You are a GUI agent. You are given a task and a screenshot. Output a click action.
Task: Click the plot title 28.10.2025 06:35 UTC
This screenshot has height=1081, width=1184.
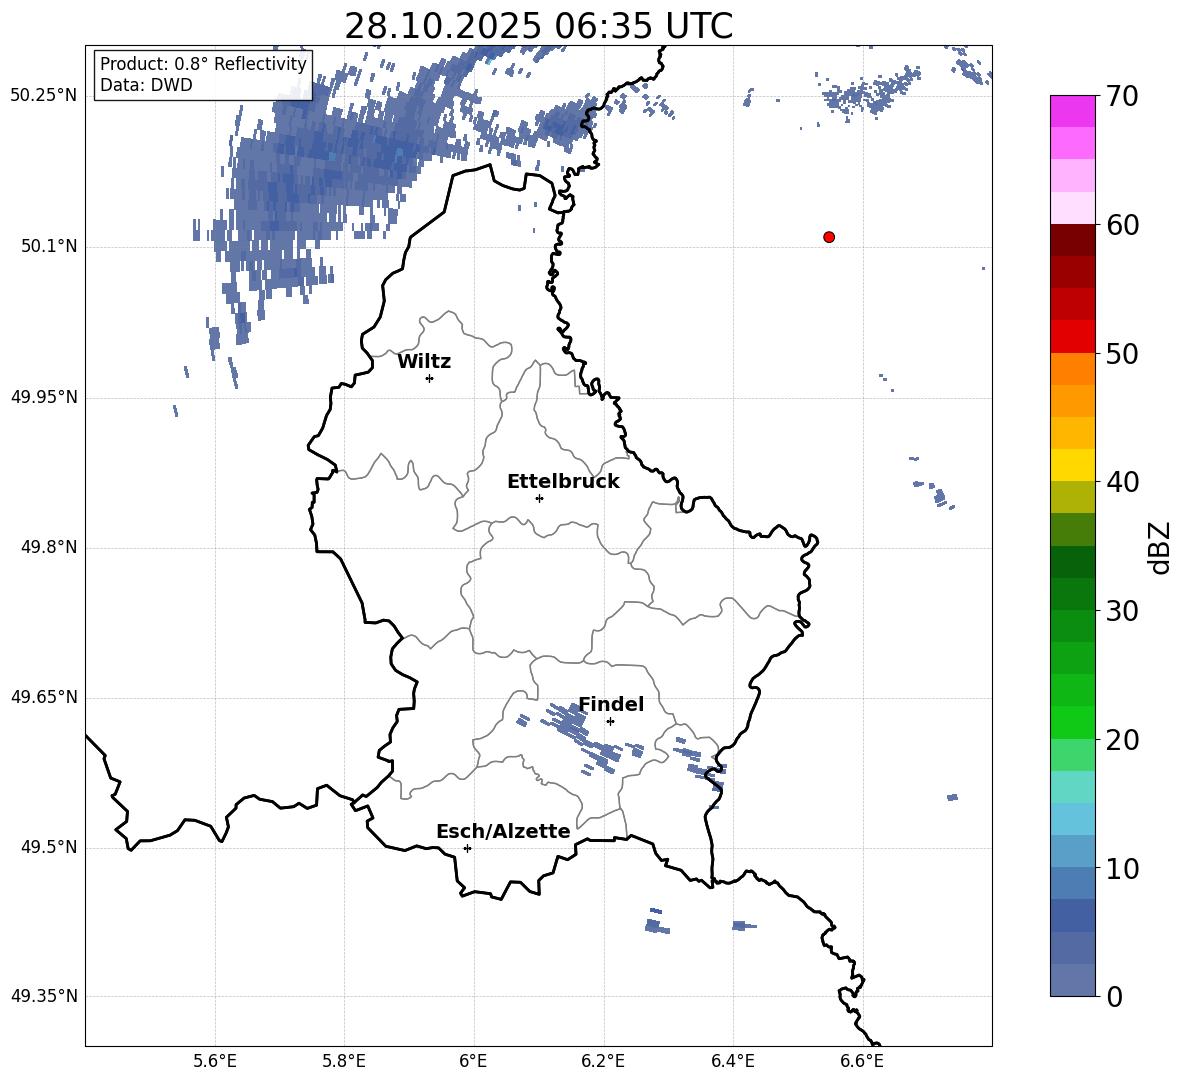(x=538, y=26)
